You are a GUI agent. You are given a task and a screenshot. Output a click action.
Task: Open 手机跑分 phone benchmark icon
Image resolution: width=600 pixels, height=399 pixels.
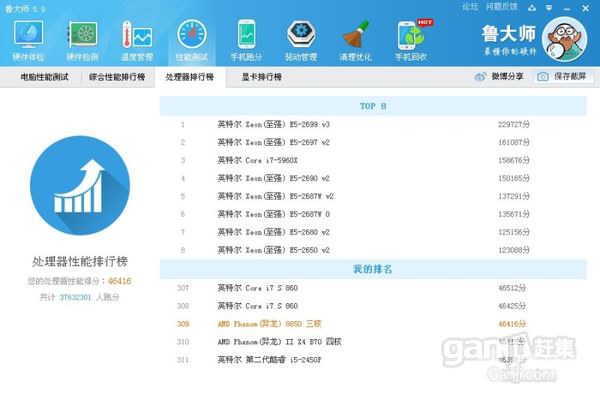point(246,40)
